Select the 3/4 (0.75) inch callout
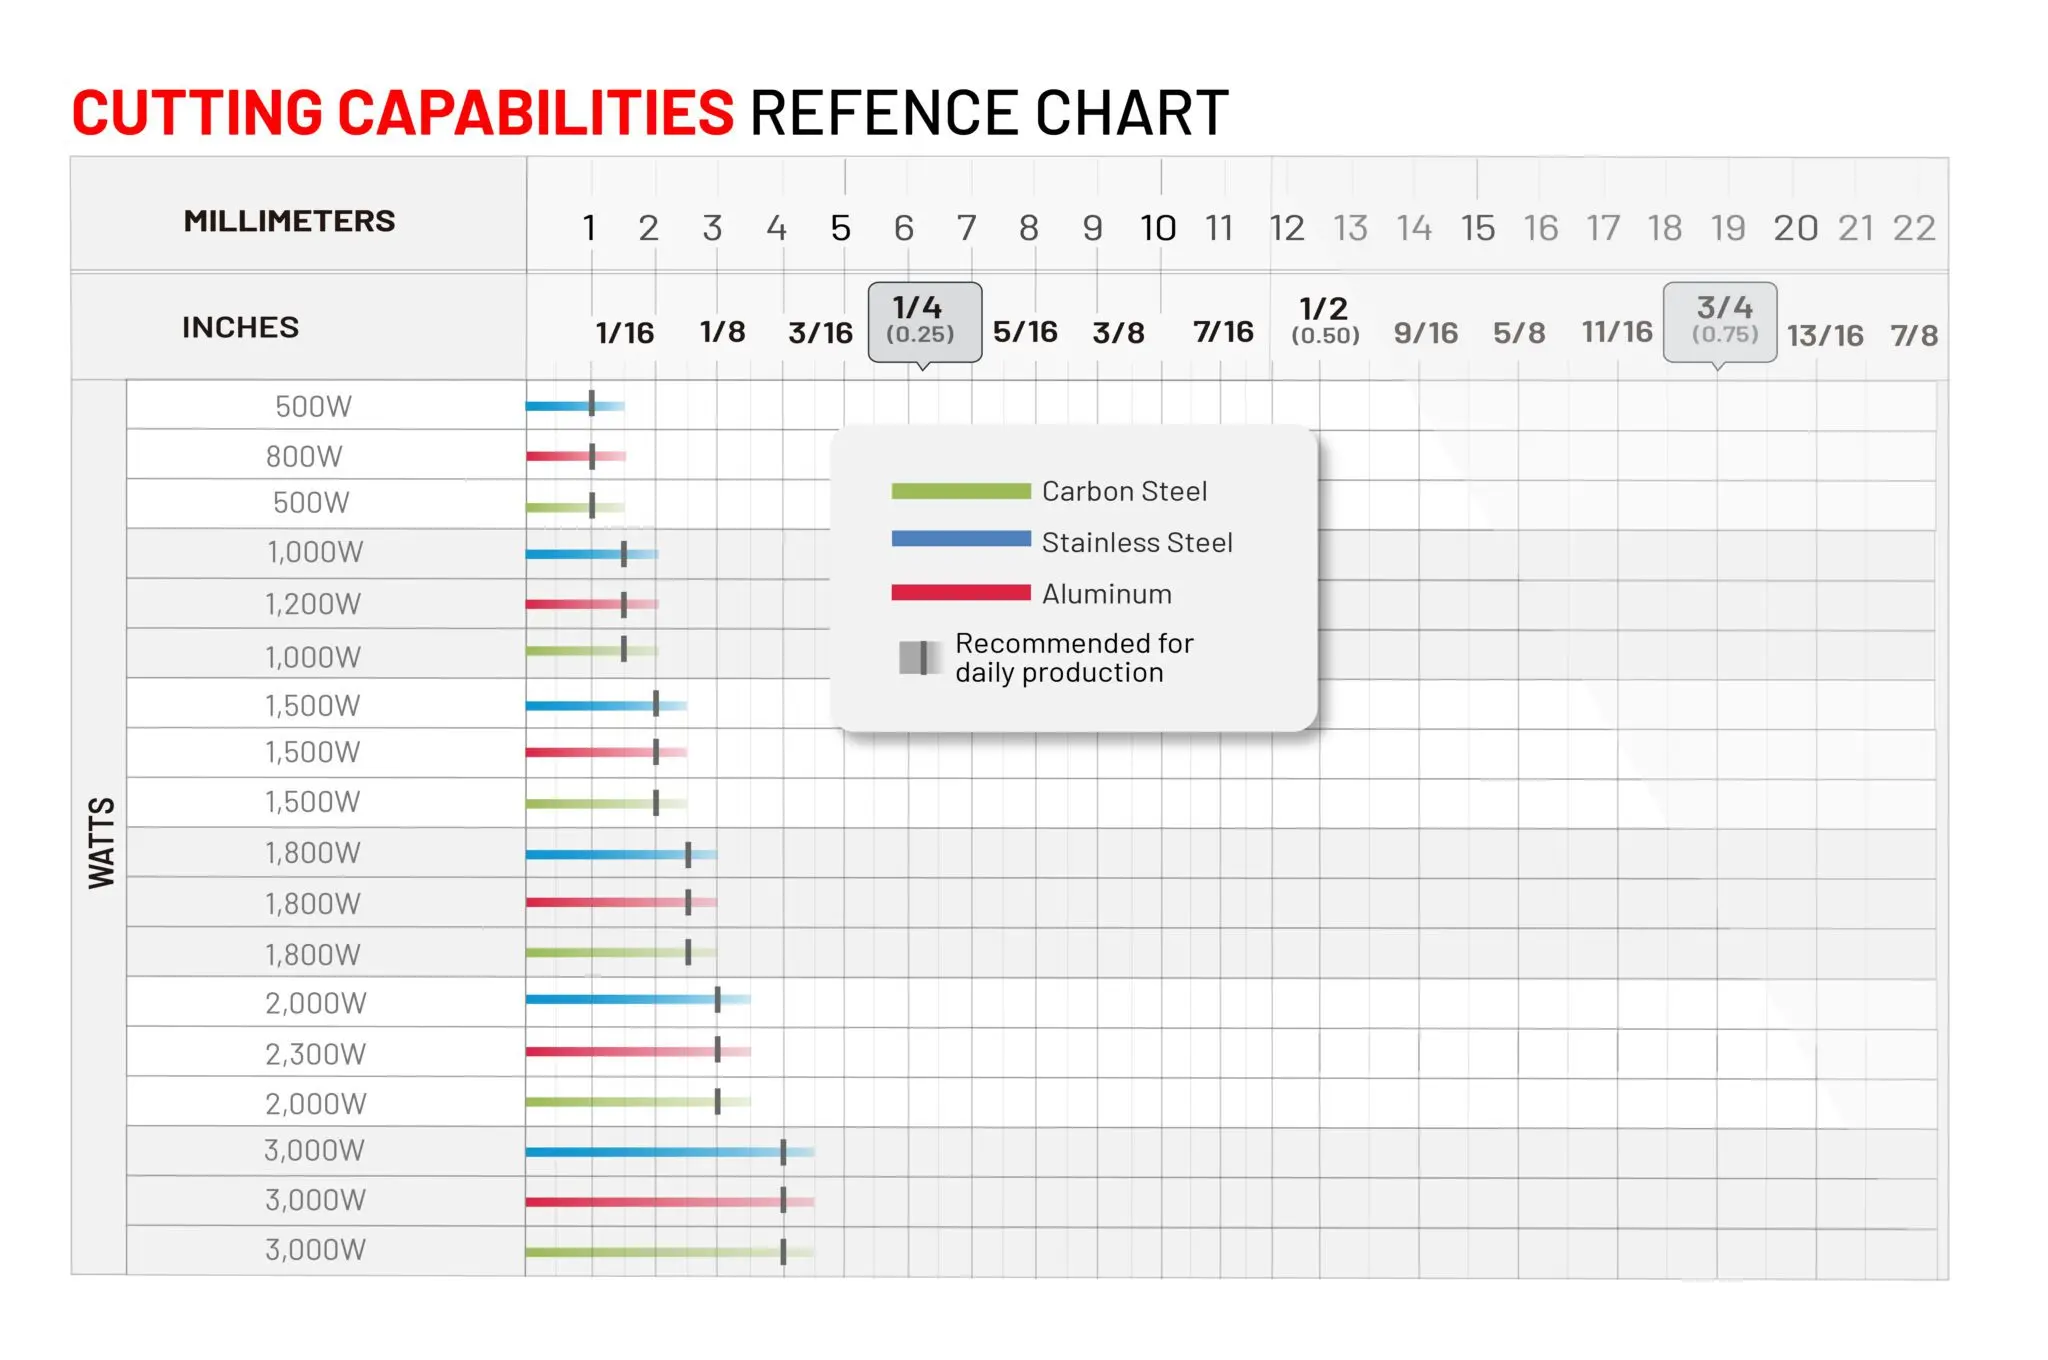Viewport: 2048px width, 1360px height. [x=1719, y=321]
